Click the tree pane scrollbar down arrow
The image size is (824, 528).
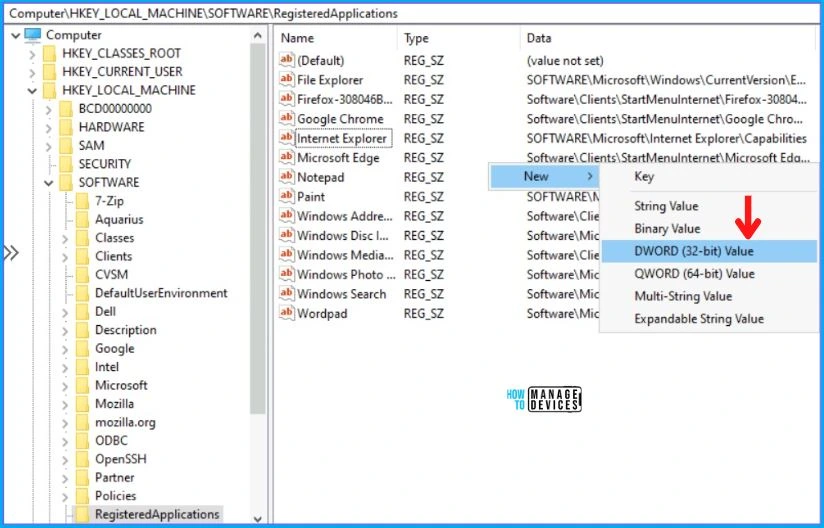tap(258, 519)
